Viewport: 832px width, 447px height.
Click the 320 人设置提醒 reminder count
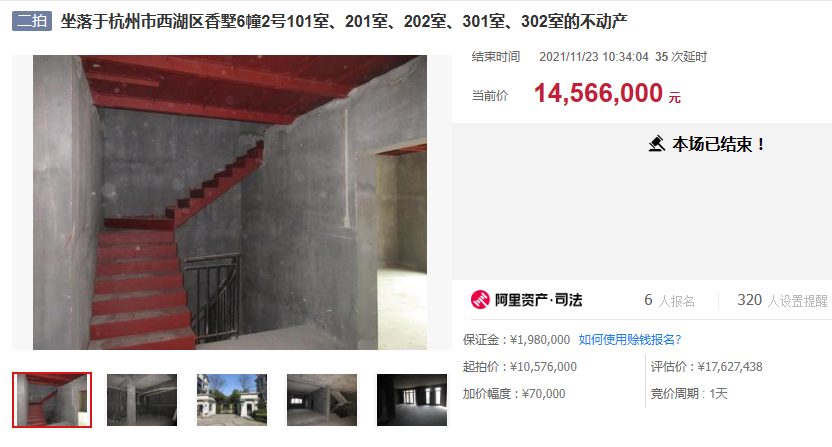pyautogui.click(x=782, y=300)
